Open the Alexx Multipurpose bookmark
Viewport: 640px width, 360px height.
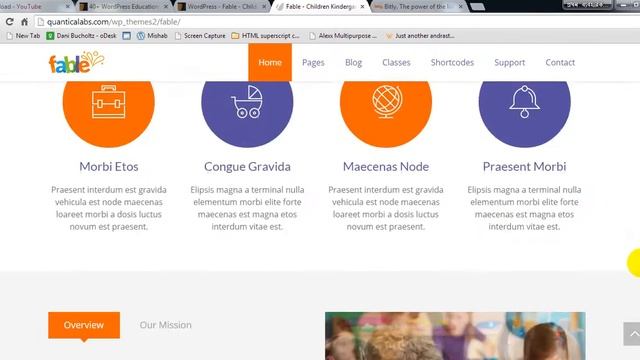click(343, 36)
